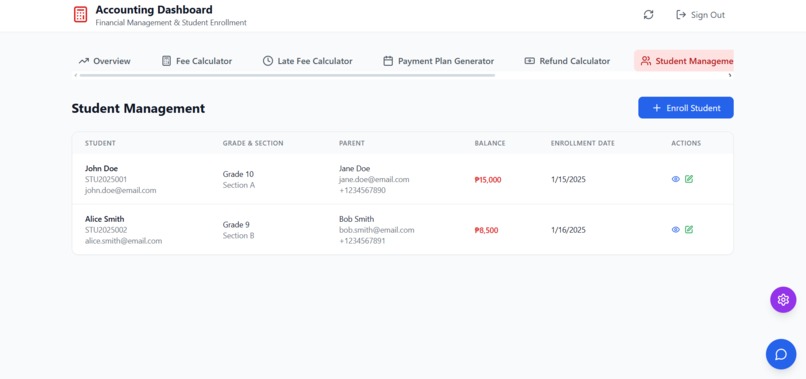The image size is (806, 379).
Task: Click the email alice.smith@email.com
Action: 123,241
